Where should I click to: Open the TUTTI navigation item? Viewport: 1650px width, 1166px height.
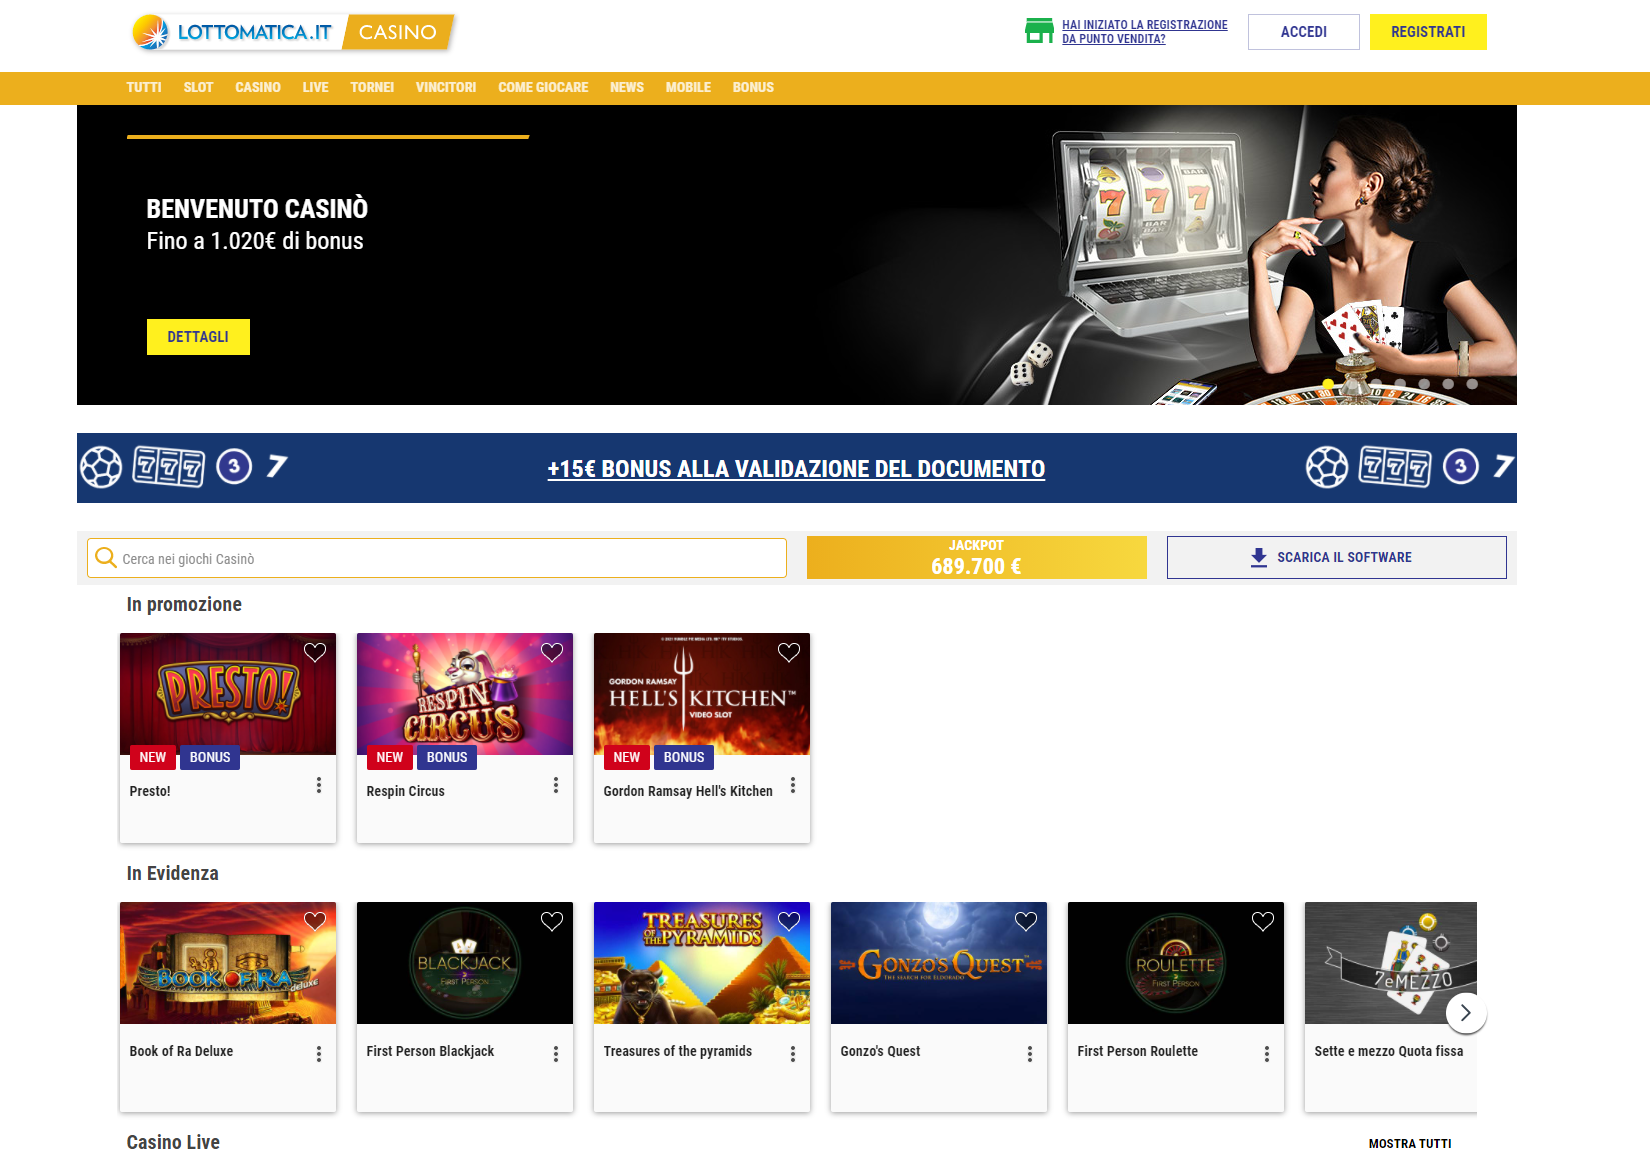click(x=144, y=87)
